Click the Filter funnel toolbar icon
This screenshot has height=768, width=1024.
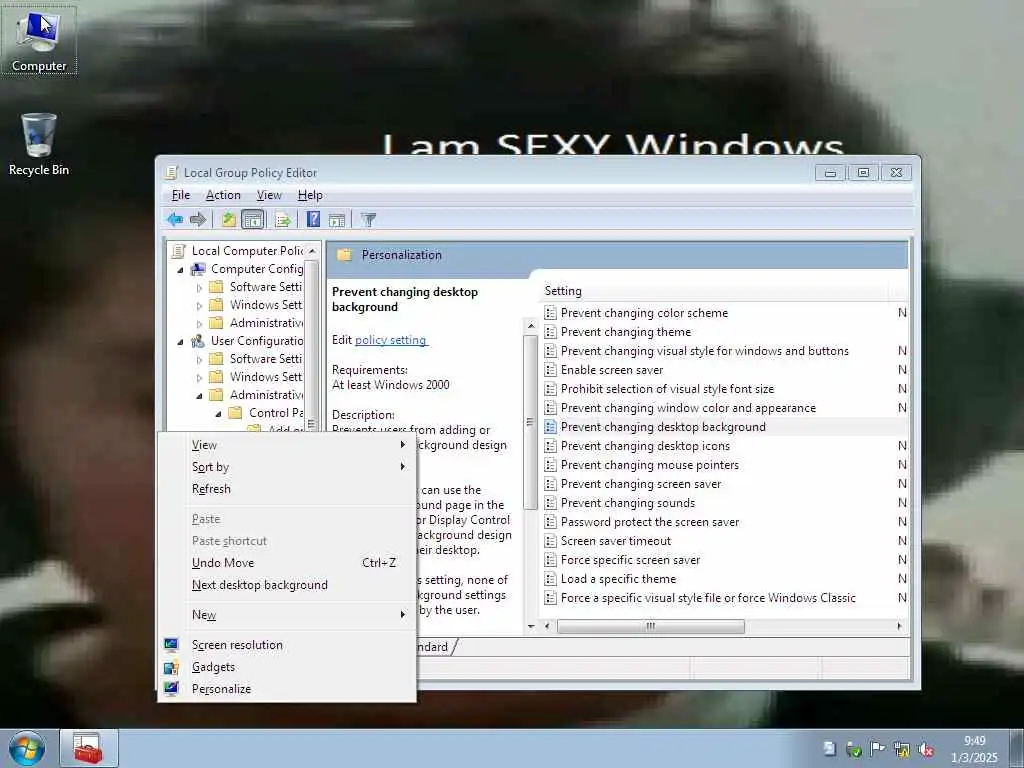tap(368, 220)
